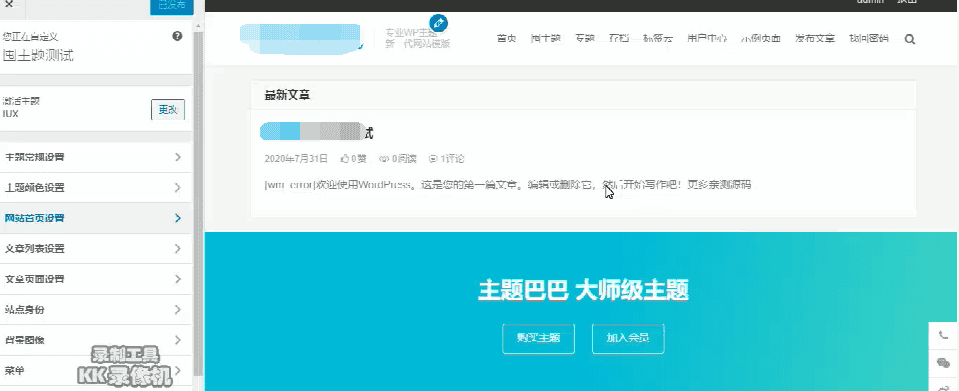Click the admin username in top bar
Image resolution: width=959 pixels, height=391 pixels.
click(870, 2)
